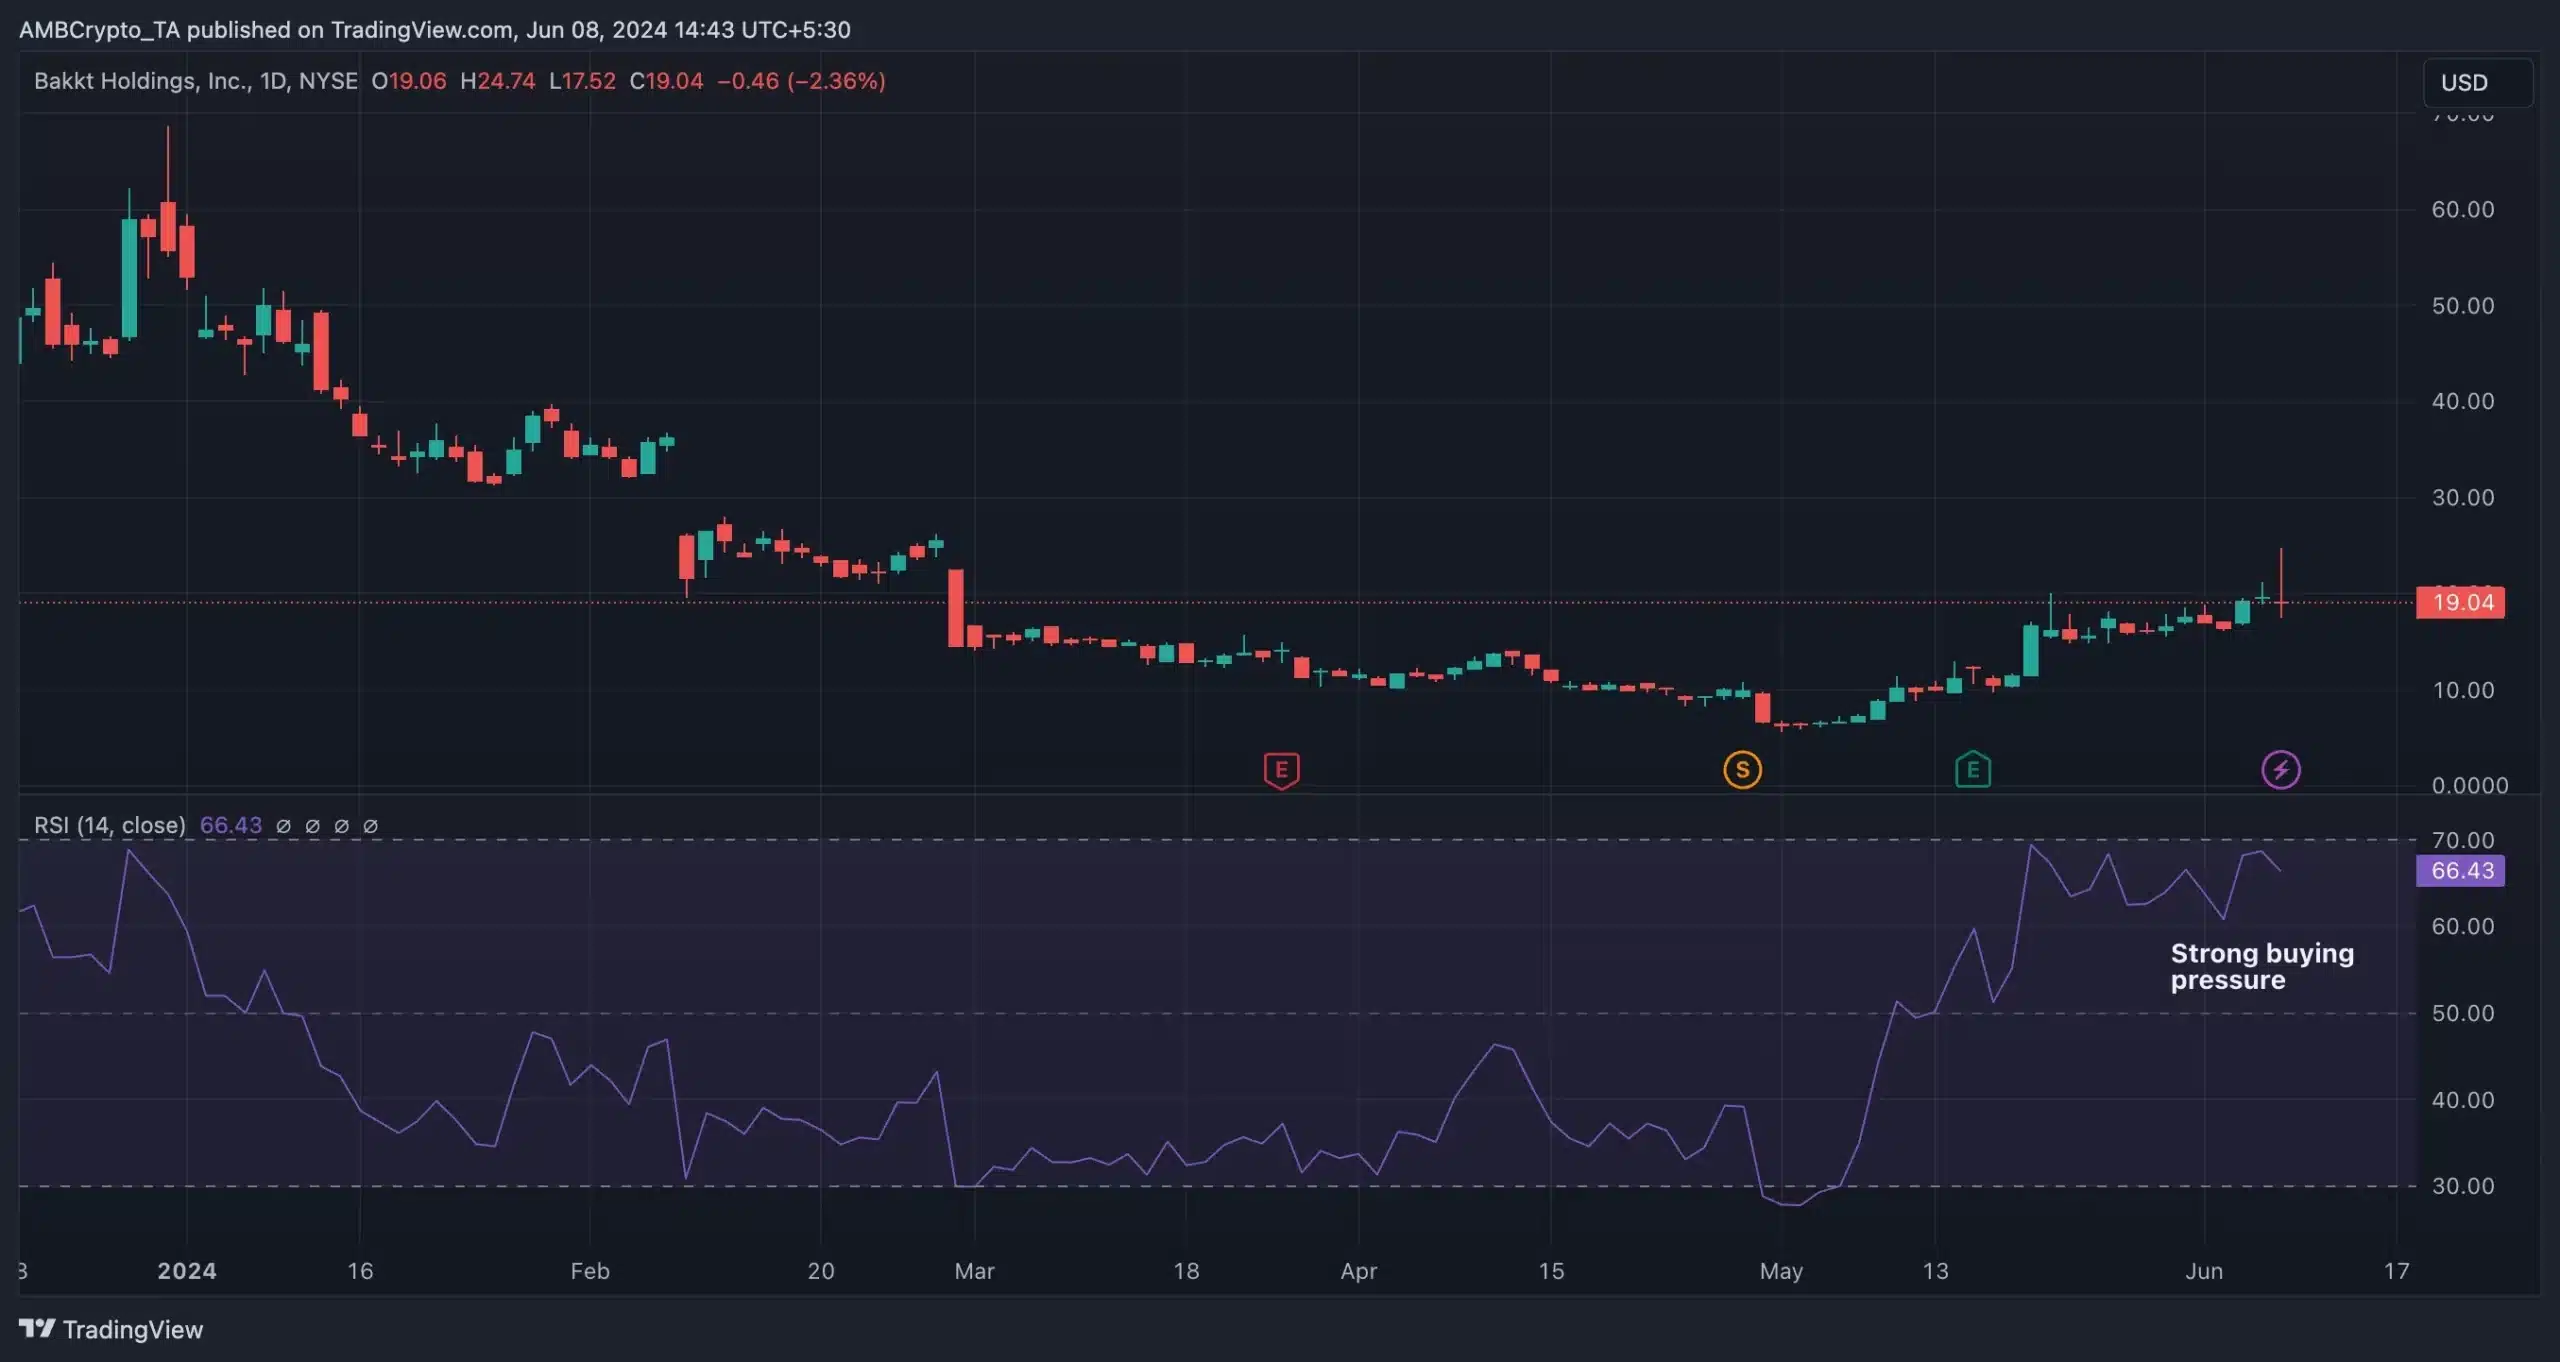
Task: Click the RSI (14, close) indicator label
Action: coord(110,825)
